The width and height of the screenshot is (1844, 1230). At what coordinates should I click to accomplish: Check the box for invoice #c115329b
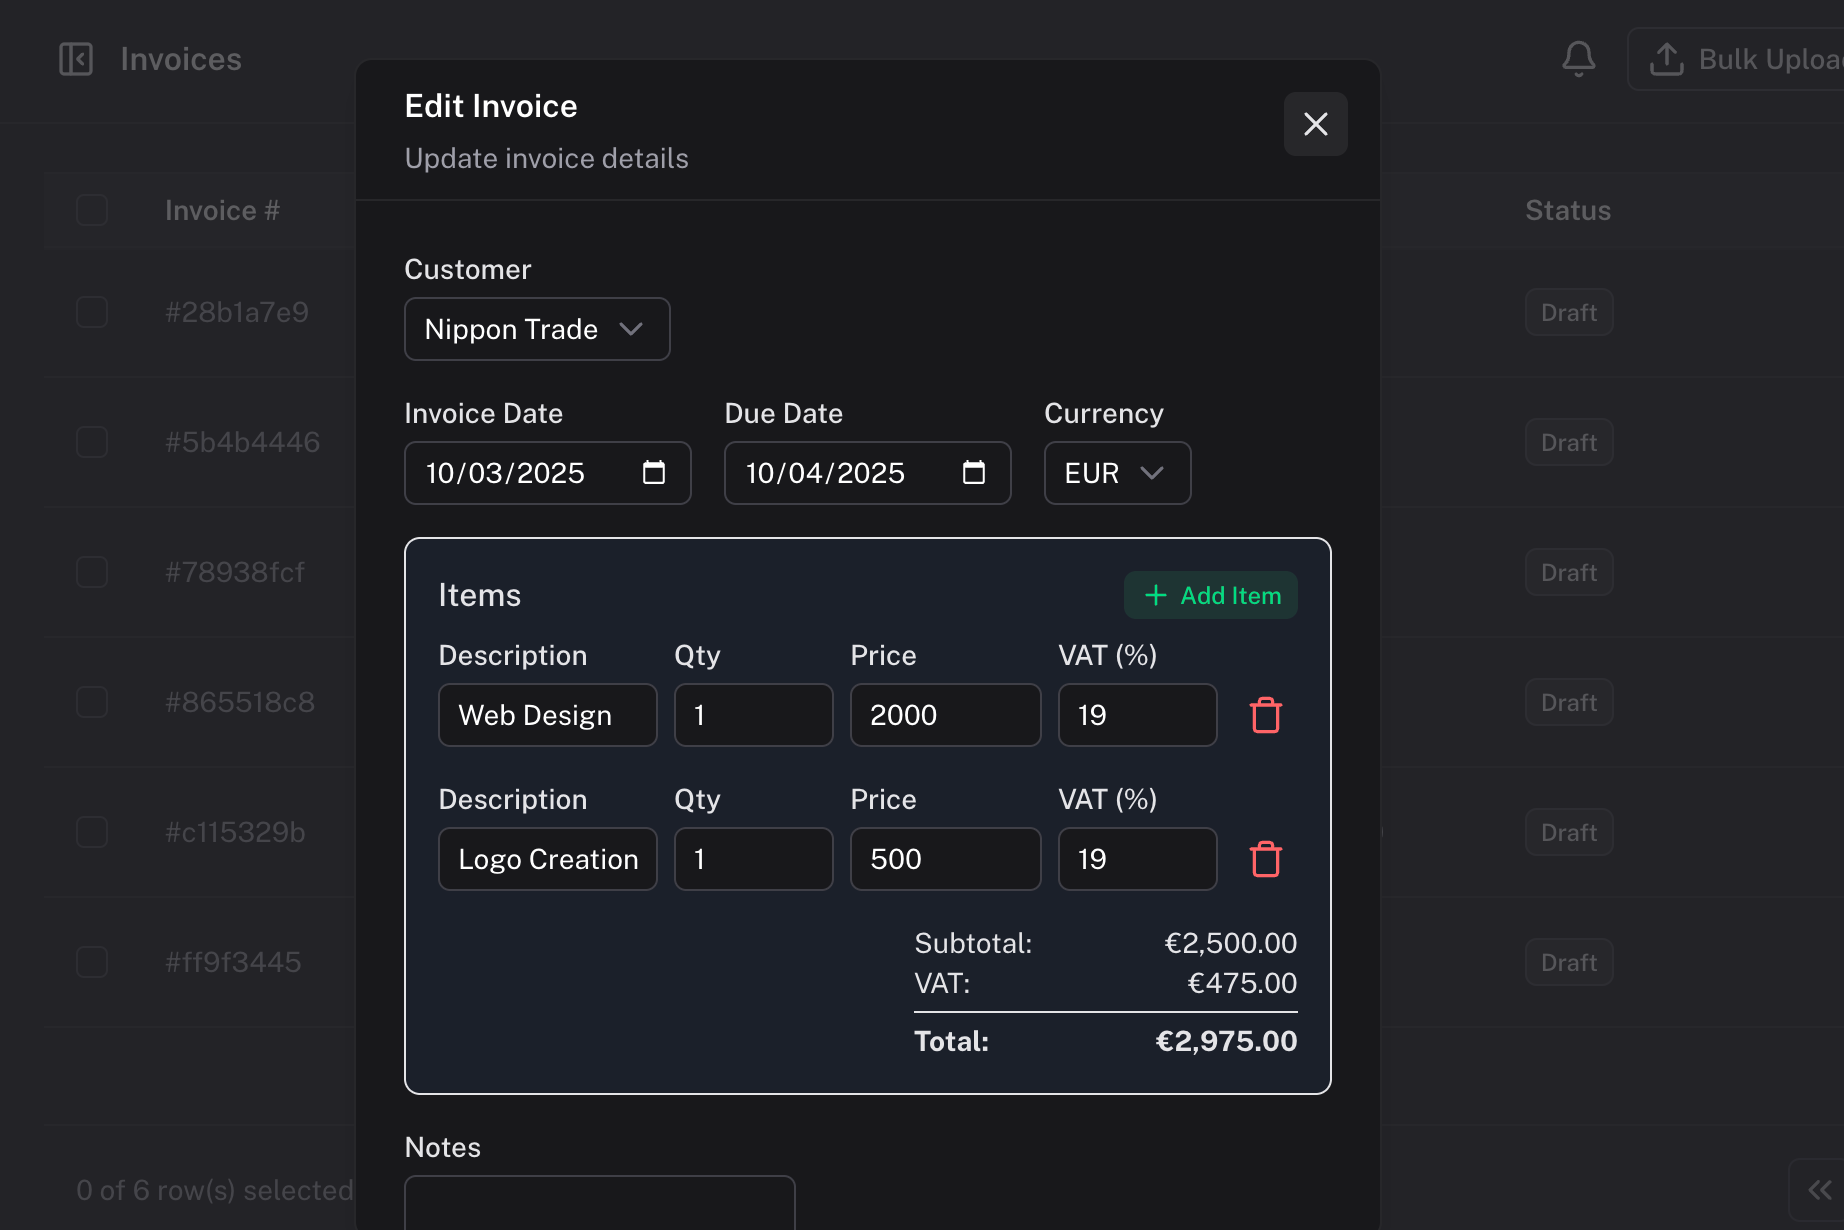click(x=92, y=832)
